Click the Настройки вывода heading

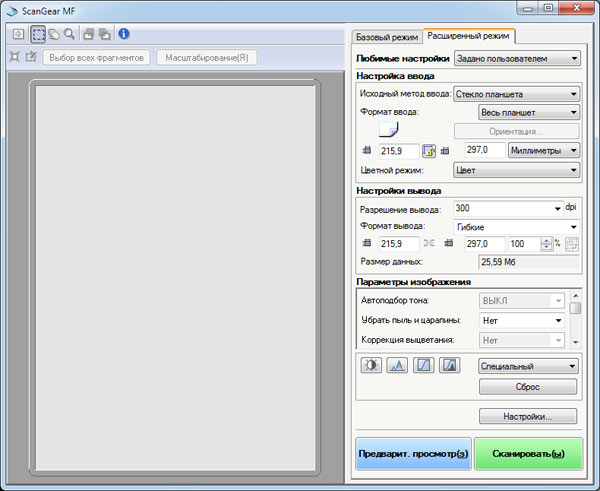click(x=398, y=191)
